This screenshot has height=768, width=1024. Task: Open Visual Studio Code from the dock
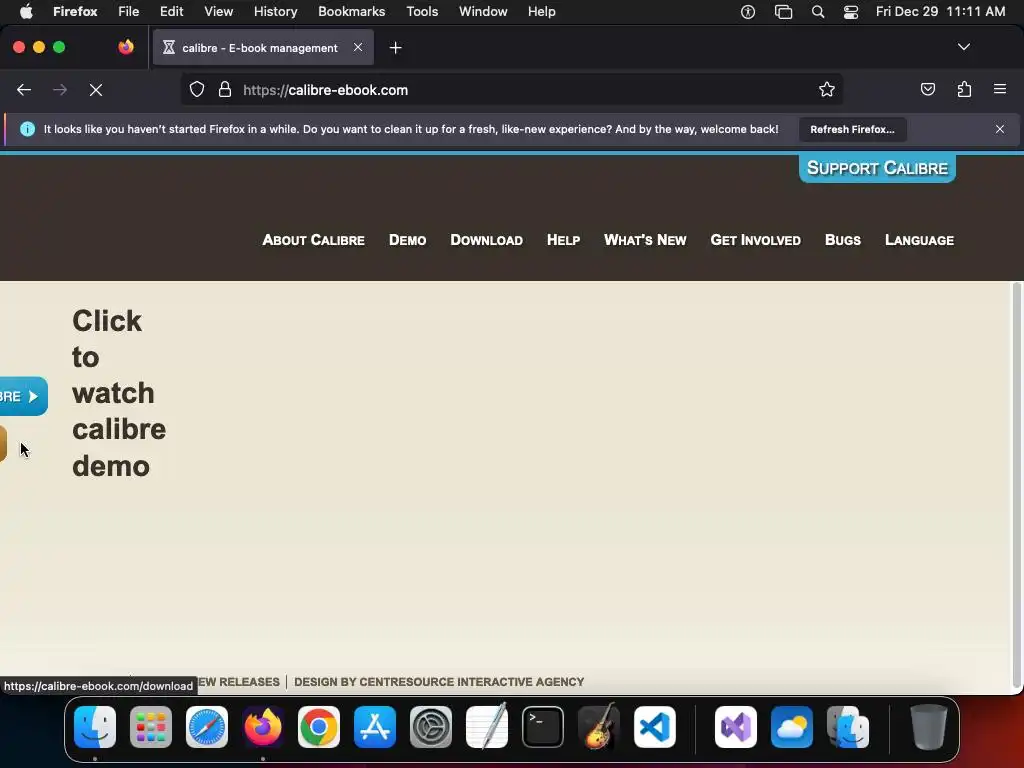[655, 727]
